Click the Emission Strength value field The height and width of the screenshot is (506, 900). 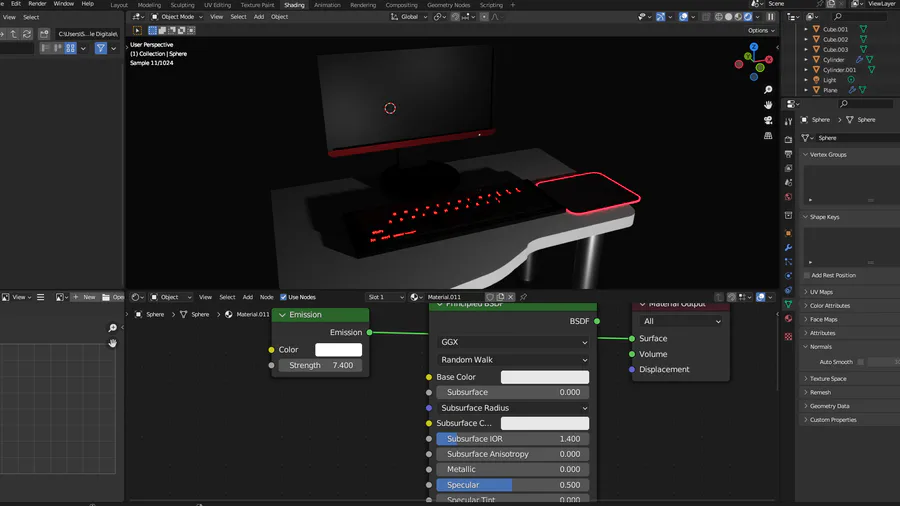pos(321,365)
